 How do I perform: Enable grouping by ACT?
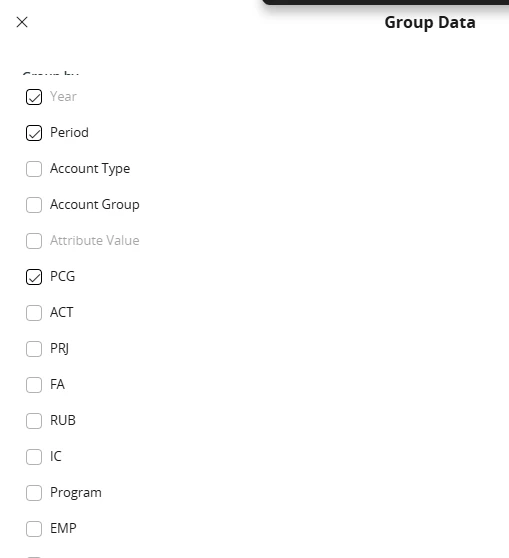(x=34, y=313)
